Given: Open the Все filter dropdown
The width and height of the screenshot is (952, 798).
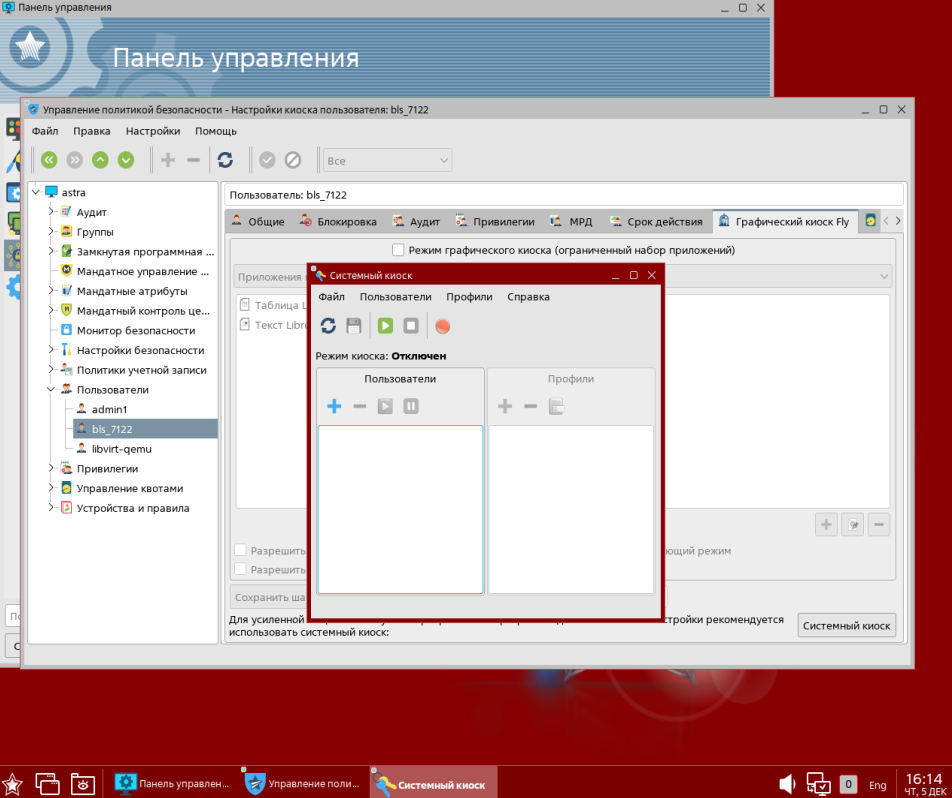Looking at the screenshot, I should click(387, 161).
